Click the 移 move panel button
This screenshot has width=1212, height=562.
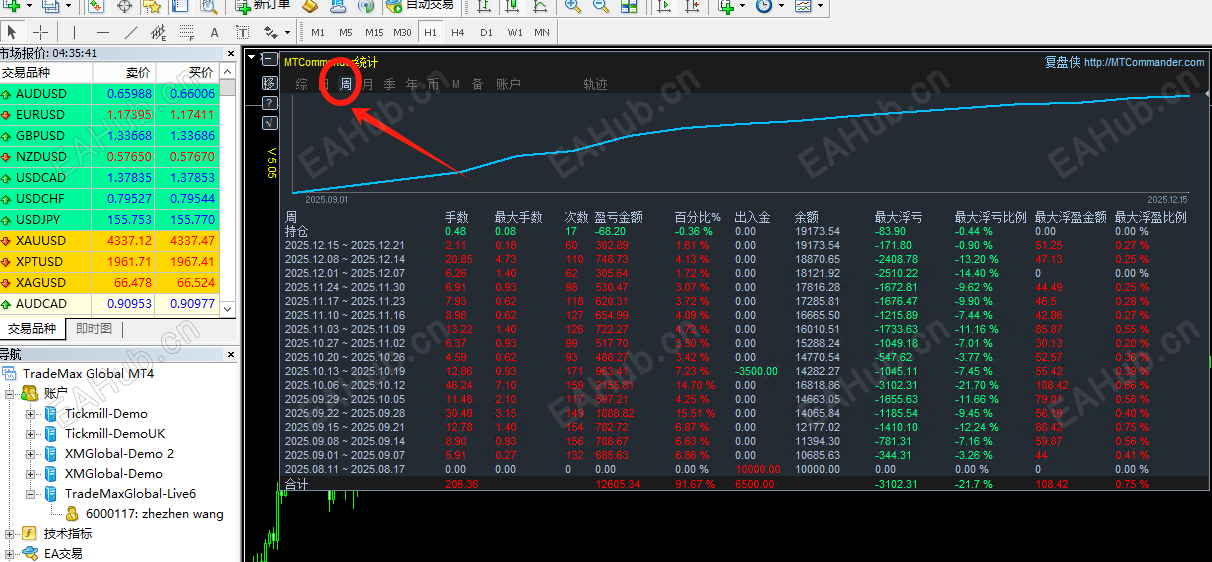(270, 83)
